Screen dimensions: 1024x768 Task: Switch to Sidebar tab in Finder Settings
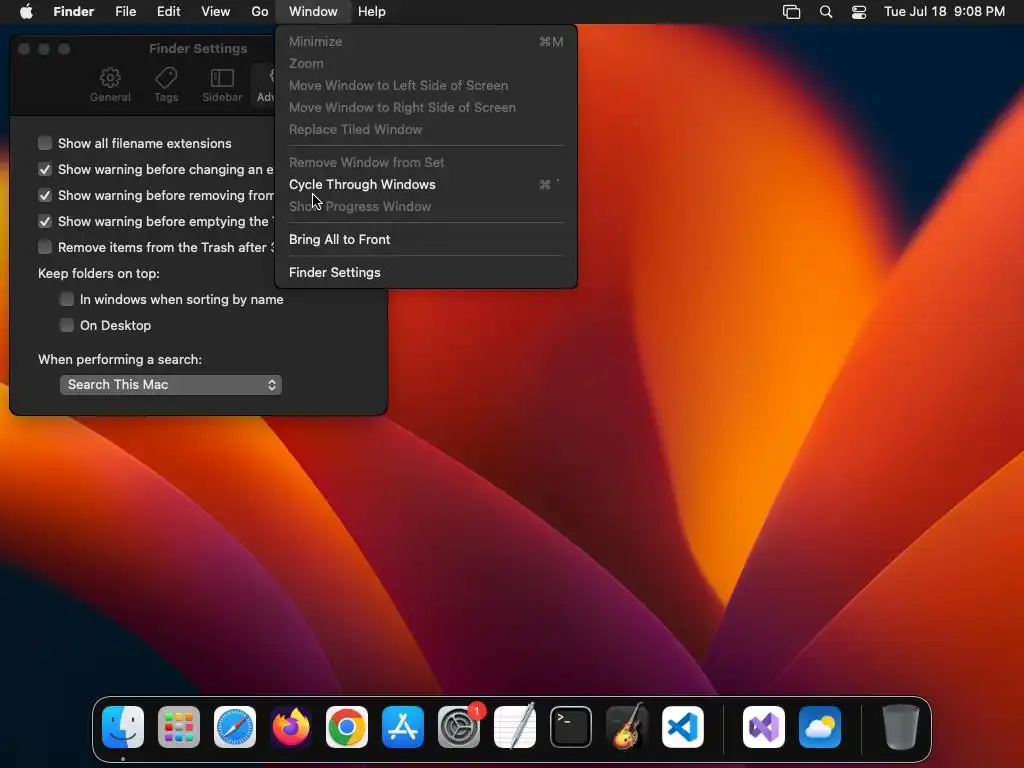(x=222, y=85)
